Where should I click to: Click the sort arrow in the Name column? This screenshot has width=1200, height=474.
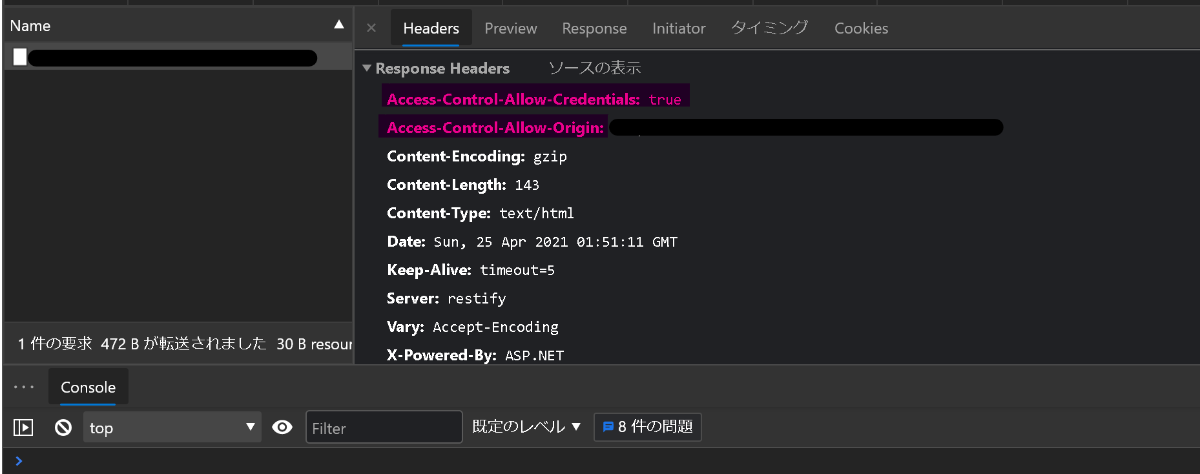[x=338, y=25]
